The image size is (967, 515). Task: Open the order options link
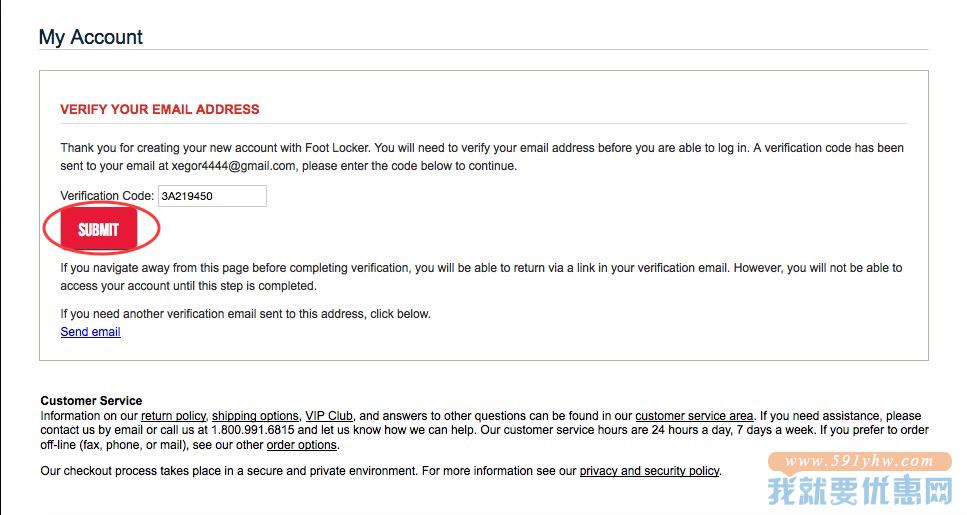[302, 445]
